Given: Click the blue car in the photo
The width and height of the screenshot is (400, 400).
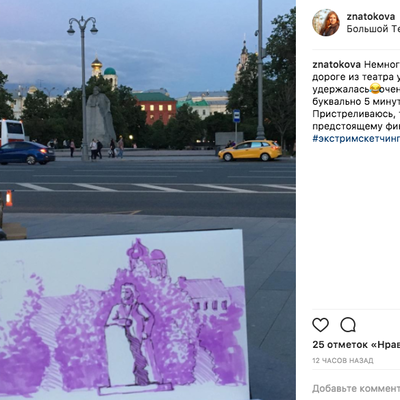Looking at the screenshot, I should point(27,153).
